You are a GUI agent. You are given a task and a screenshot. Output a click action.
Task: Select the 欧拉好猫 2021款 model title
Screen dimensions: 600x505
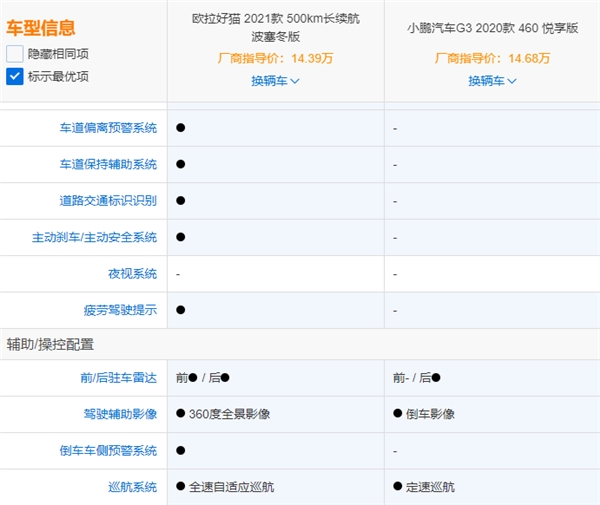276,28
